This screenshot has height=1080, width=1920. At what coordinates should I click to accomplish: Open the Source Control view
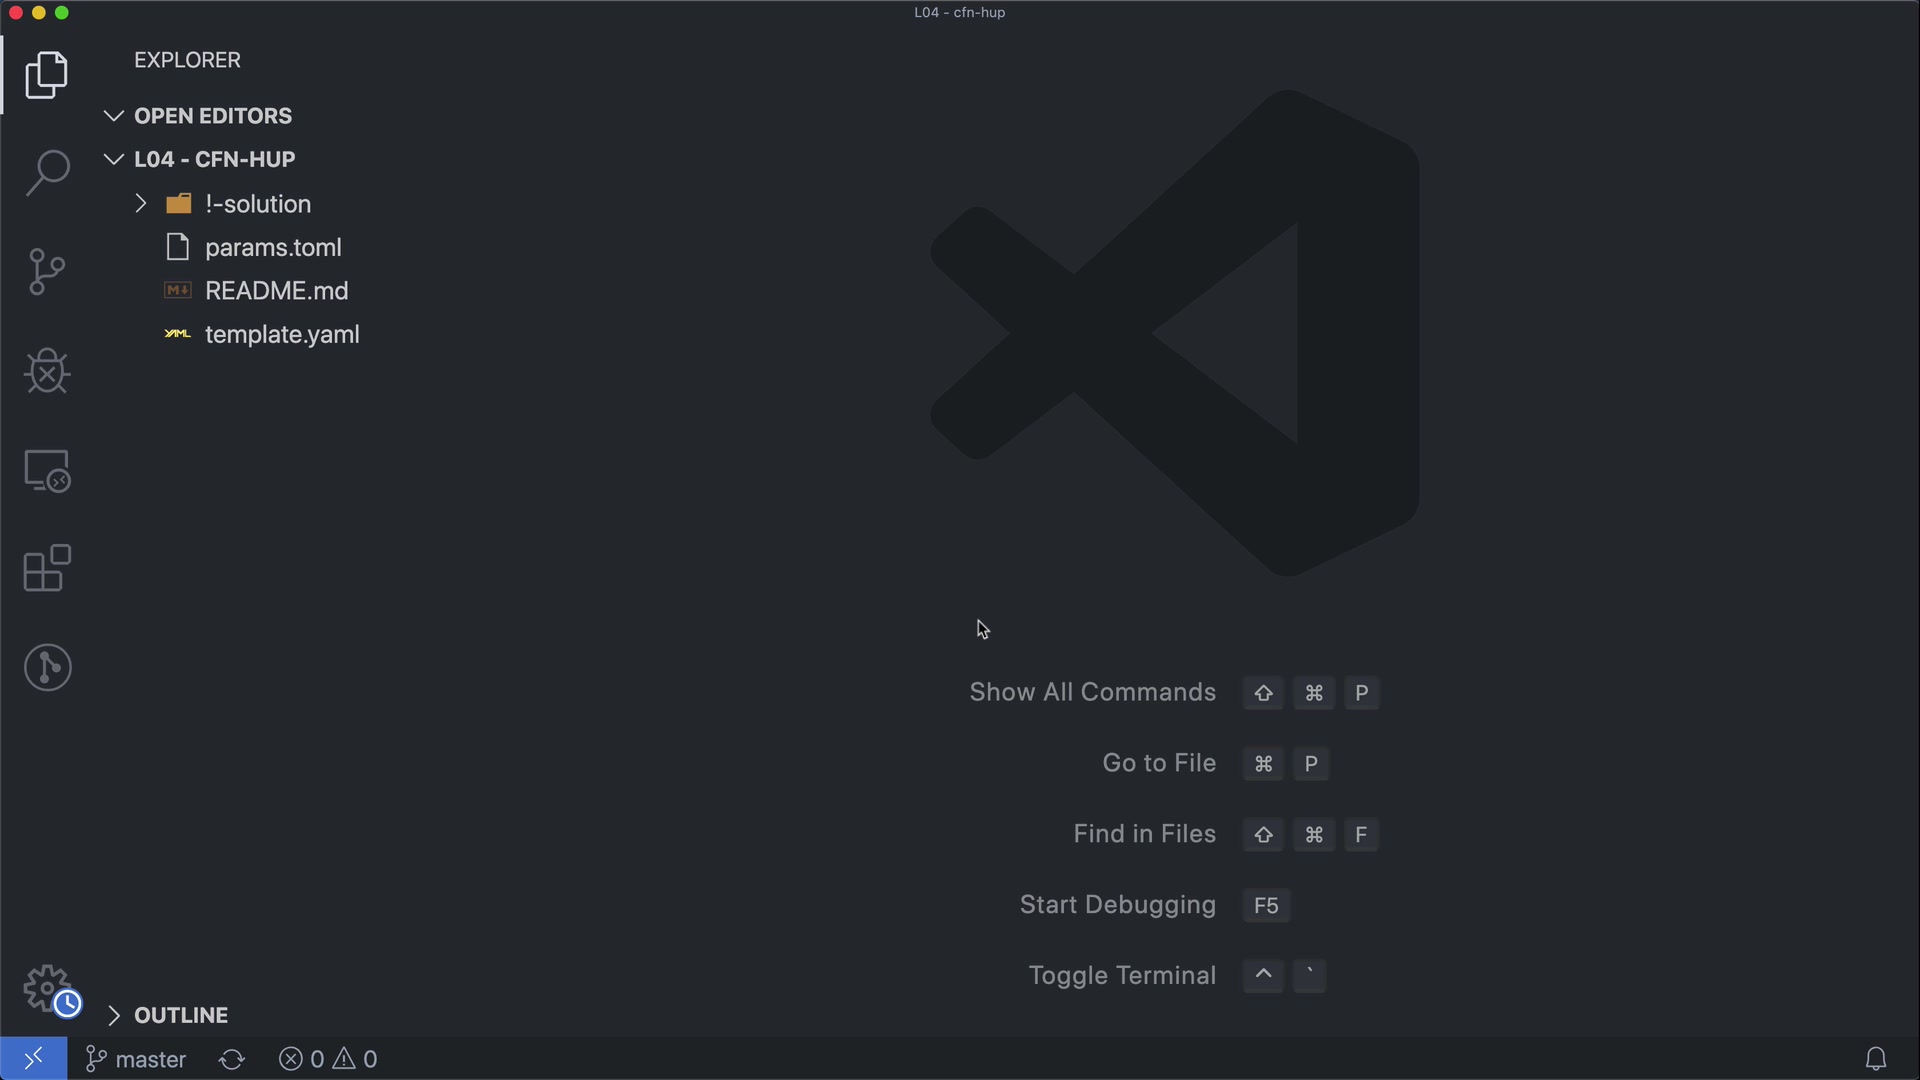pos(47,272)
